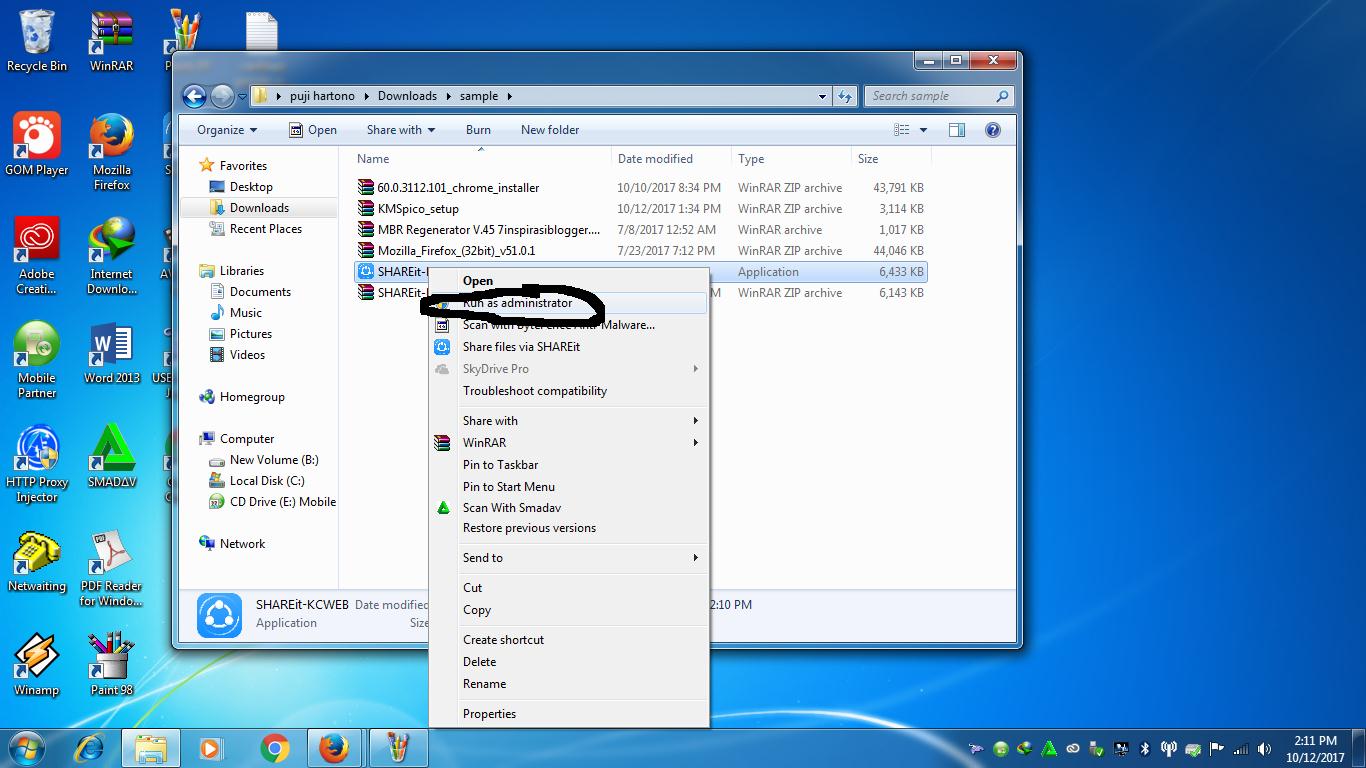1366x768 pixels.
Task: Open Properties from the context menu
Action: click(568, 714)
